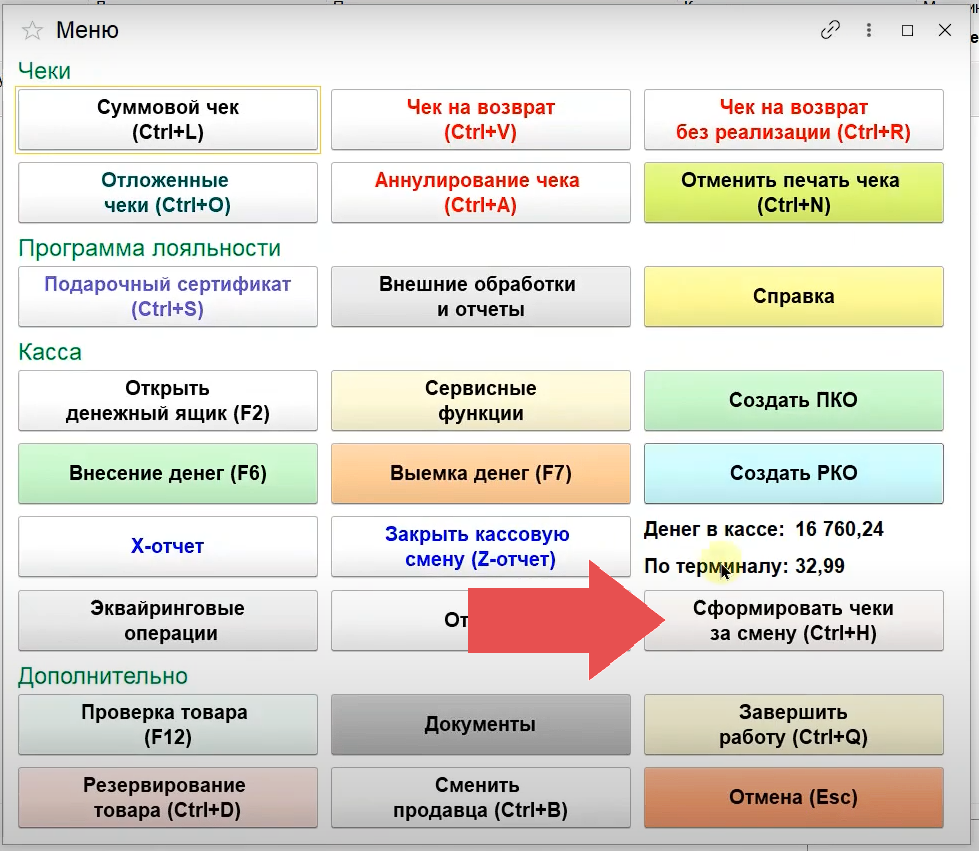The height and width of the screenshot is (851, 979).
Task: Click Внесение денег (F6)
Action: [x=168, y=474]
